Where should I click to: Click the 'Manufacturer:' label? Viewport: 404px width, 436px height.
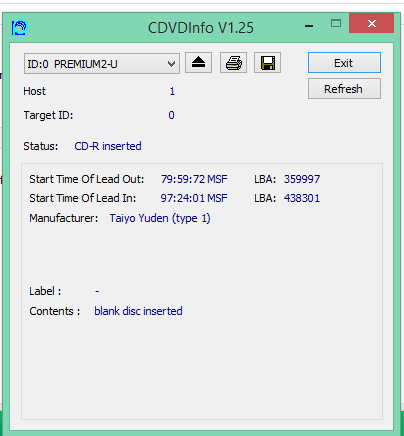click(x=64, y=218)
